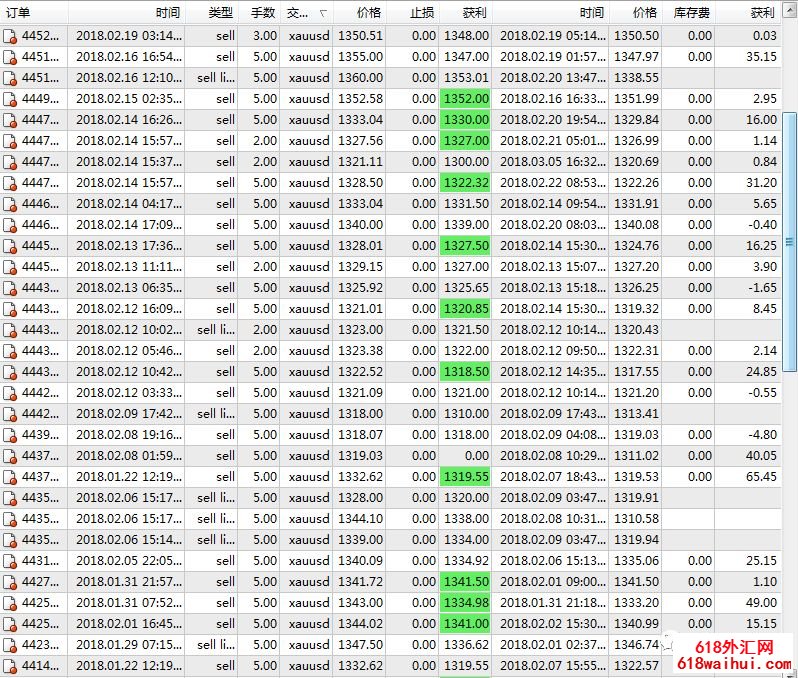Click the icon of sell limit at 1347.50
This screenshot has width=798, height=678.
tap(10, 645)
